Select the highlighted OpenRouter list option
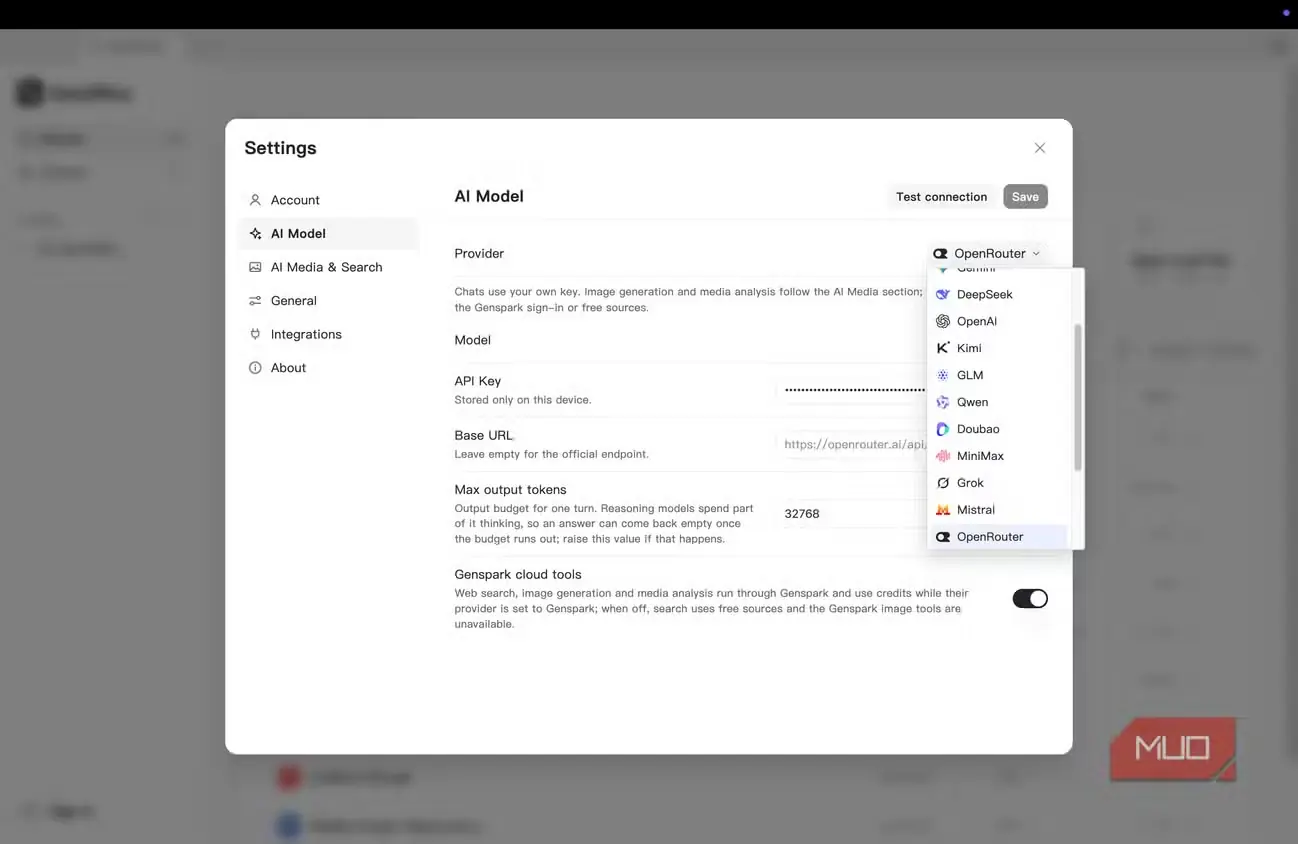This screenshot has width=1298, height=844. click(999, 537)
